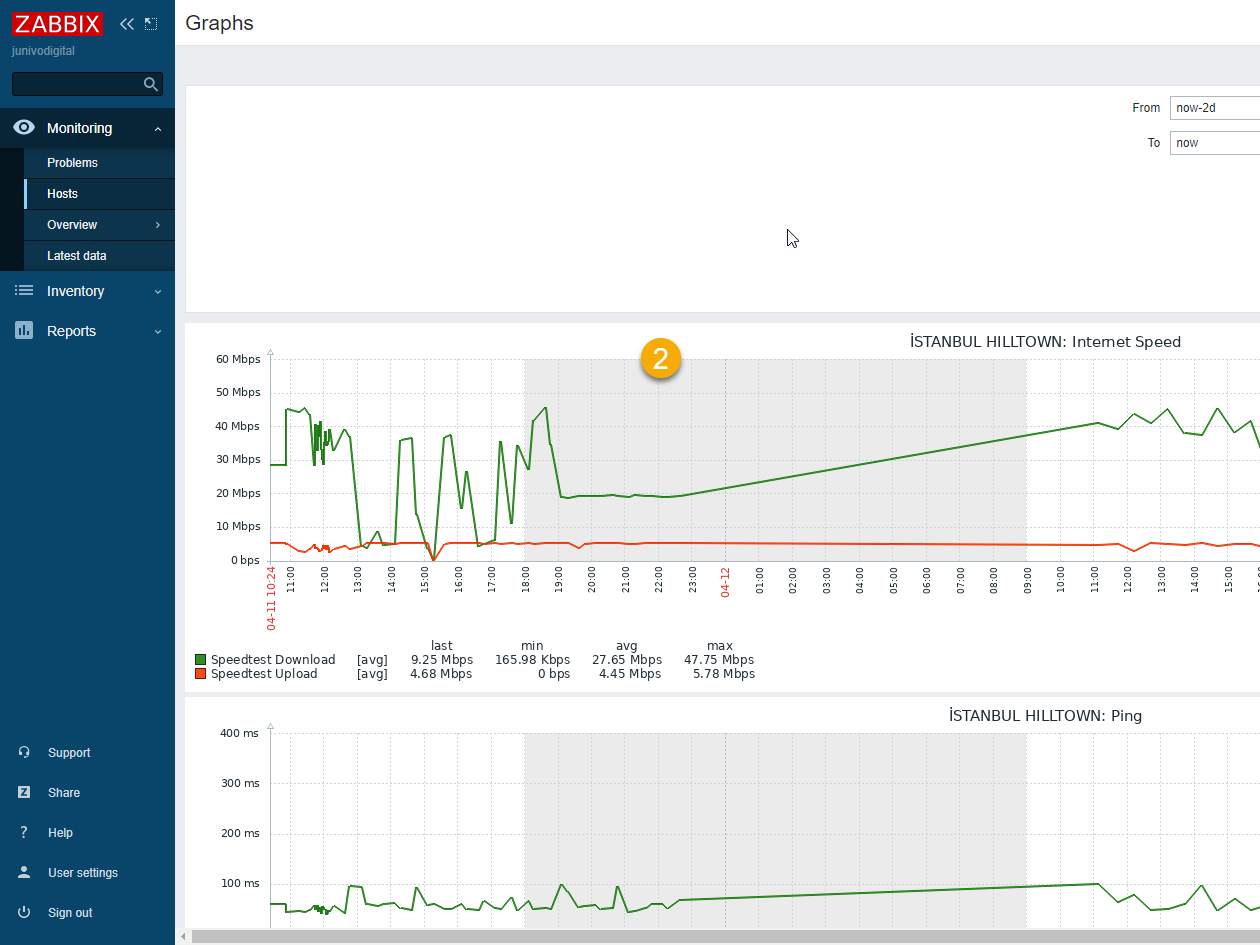
Task: Expand the Reports menu section
Action: pos(71,331)
